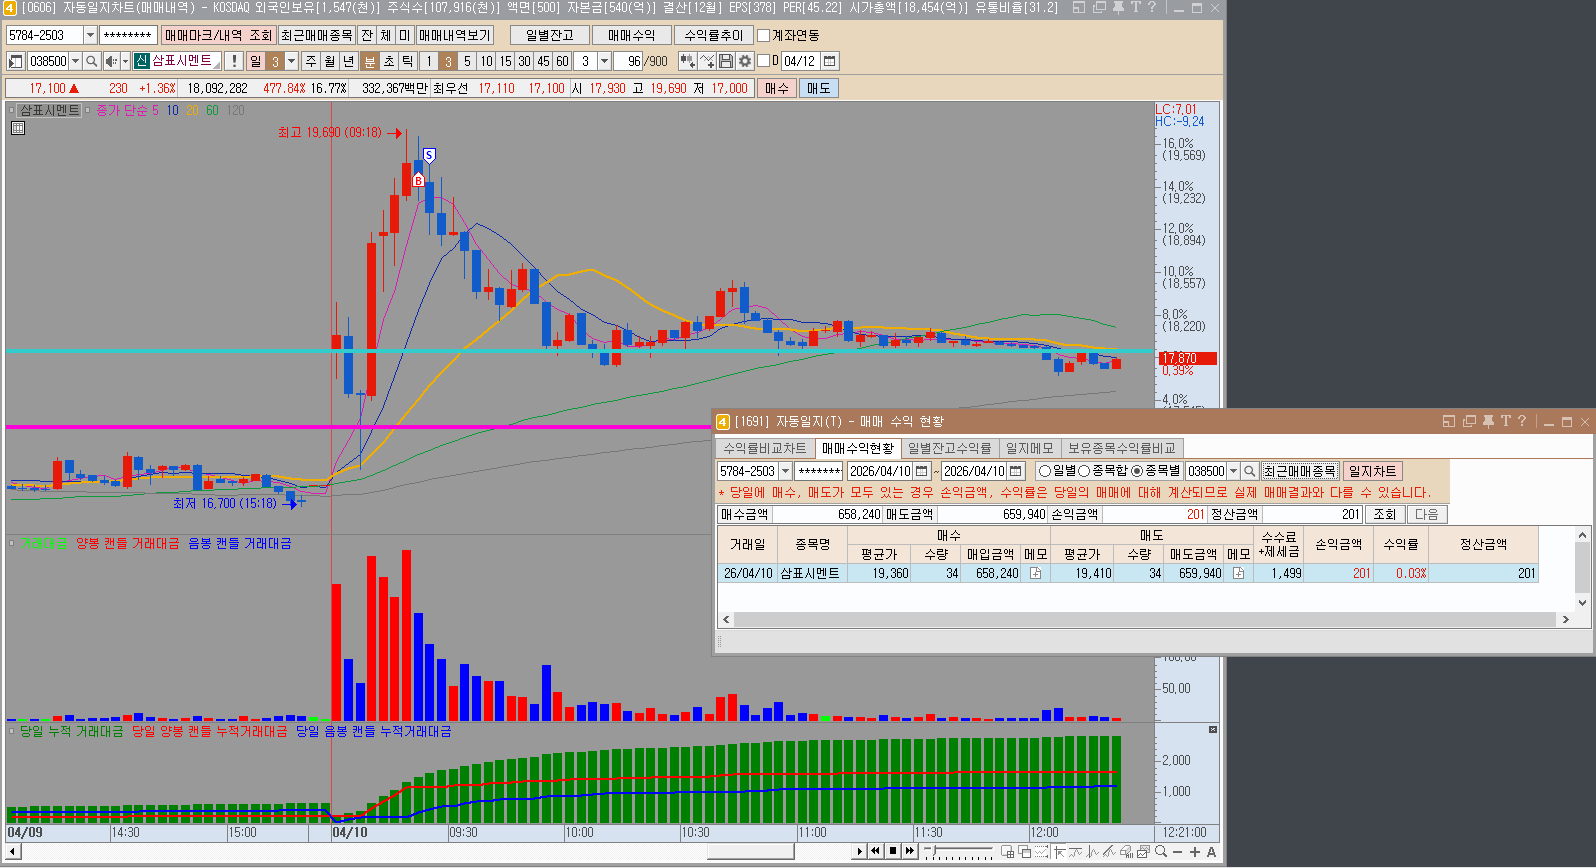The width and height of the screenshot is (1596, 868).
Task: Switch to the 일지메모 tab
Action: (x=1029, y=448)
